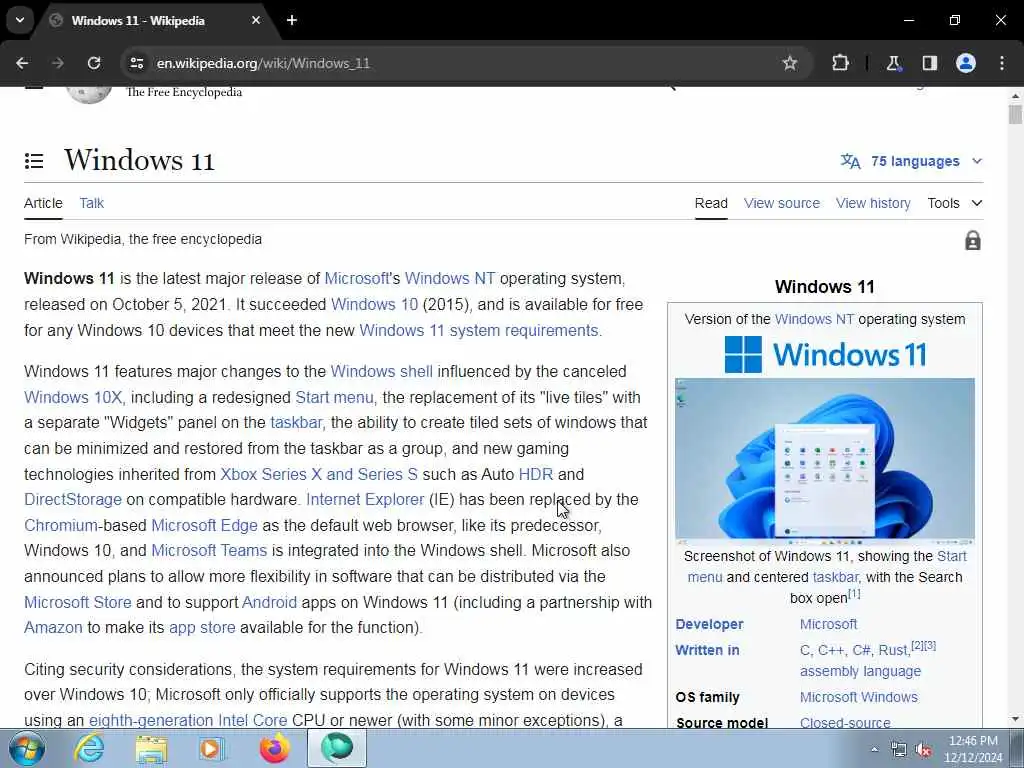Open the Windows NT link in first paragraph
The width and height of the screenshot is (1024, 768).
pos(450,278)
